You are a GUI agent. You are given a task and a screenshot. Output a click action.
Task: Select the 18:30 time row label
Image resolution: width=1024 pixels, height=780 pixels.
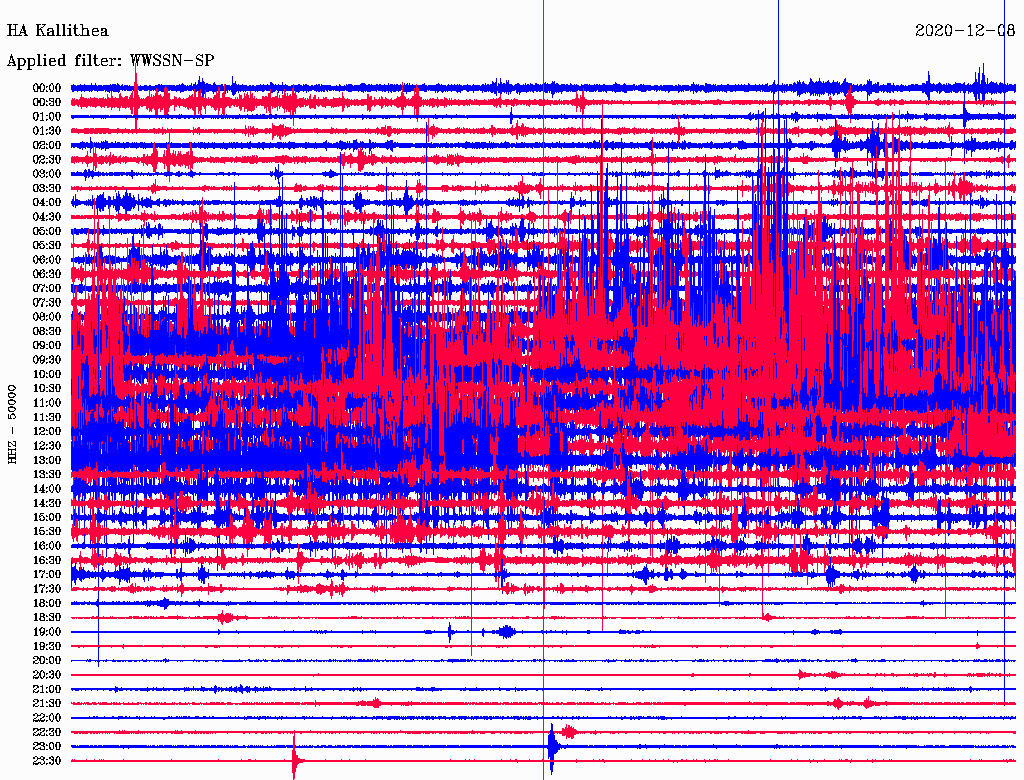(47, 617)
